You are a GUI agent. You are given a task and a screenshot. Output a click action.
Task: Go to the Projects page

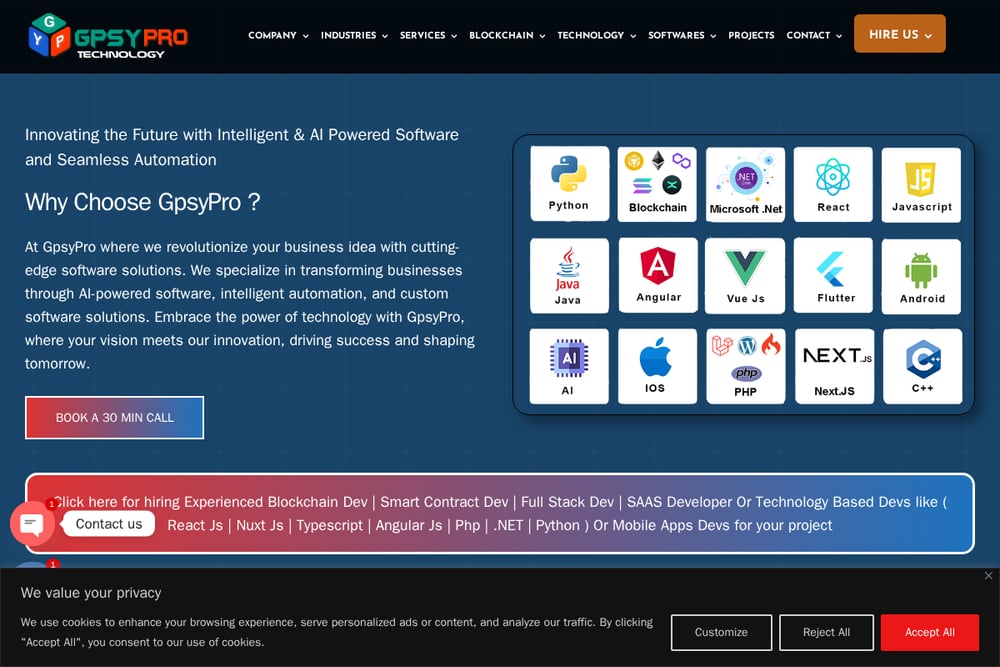(751, 36)
